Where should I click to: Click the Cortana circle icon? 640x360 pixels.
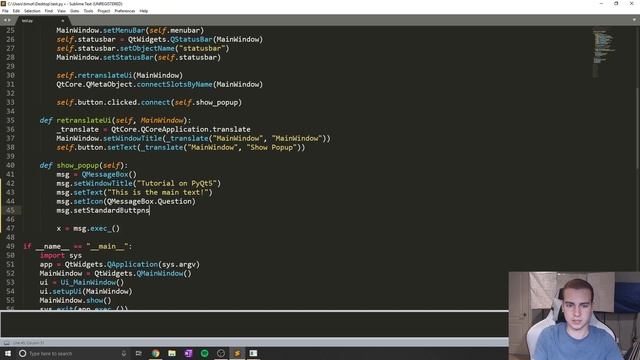[22, 353]
